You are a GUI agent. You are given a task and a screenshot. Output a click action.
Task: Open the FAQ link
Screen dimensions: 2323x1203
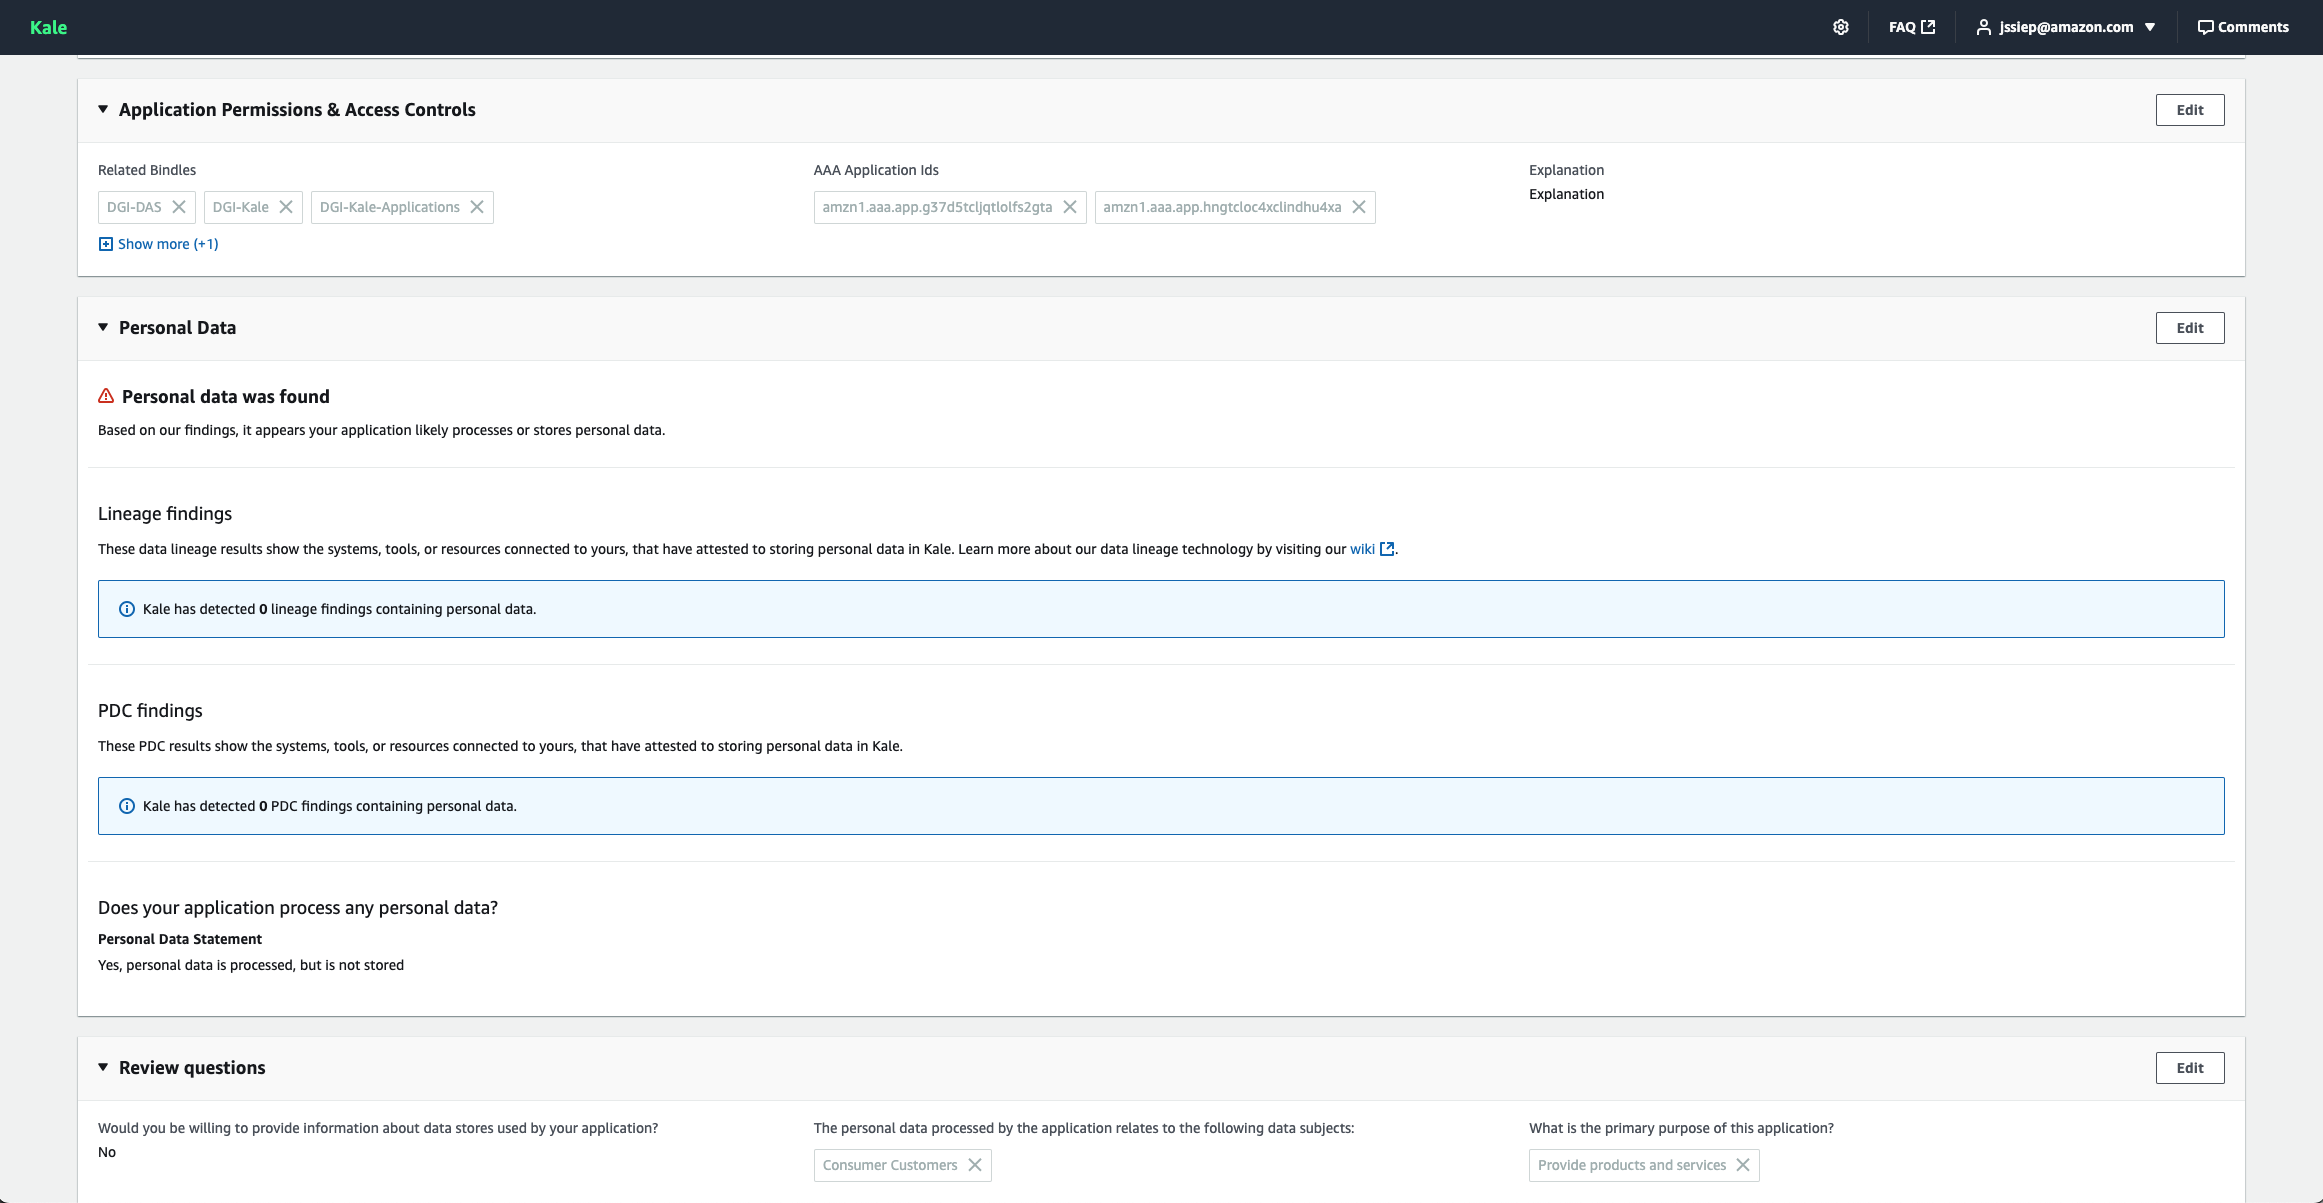tap(1911, 27)
